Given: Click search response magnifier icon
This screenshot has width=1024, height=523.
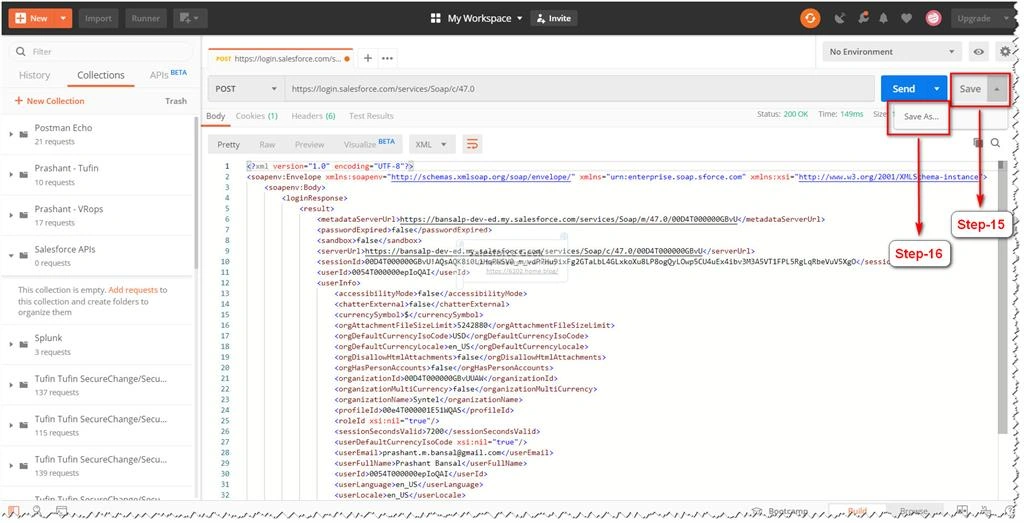Looking at the screenshot, I should pyautogui.click(x=995, y=142).
